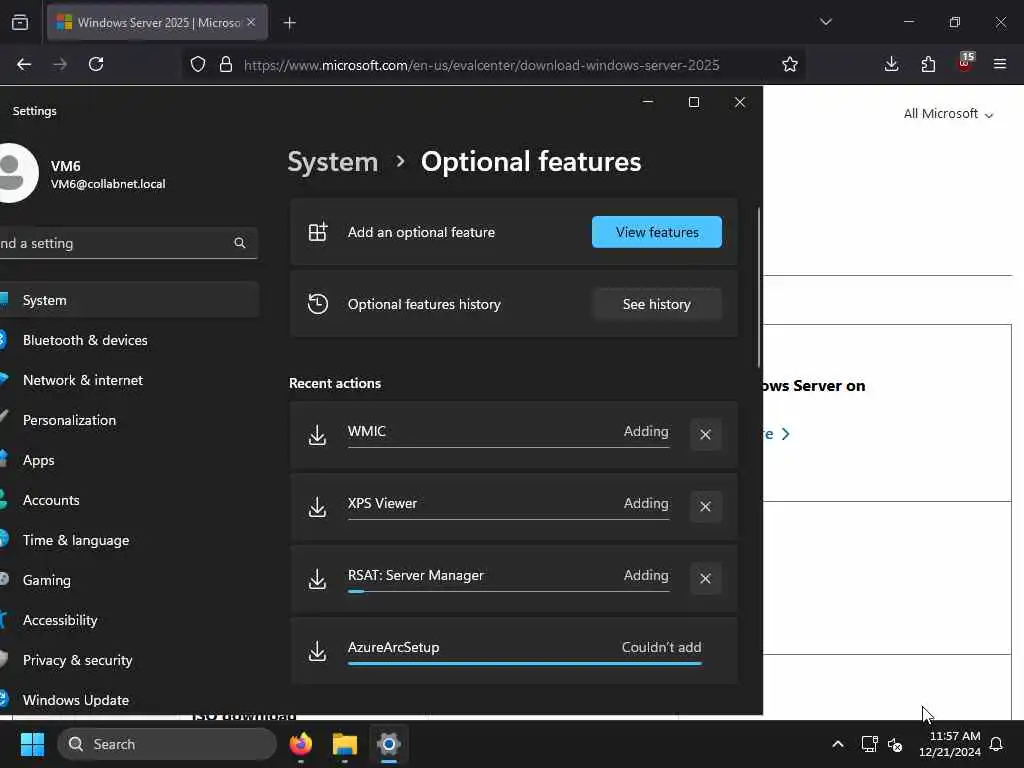Click the extension icon with 15 badge

[x=965, y=62]
